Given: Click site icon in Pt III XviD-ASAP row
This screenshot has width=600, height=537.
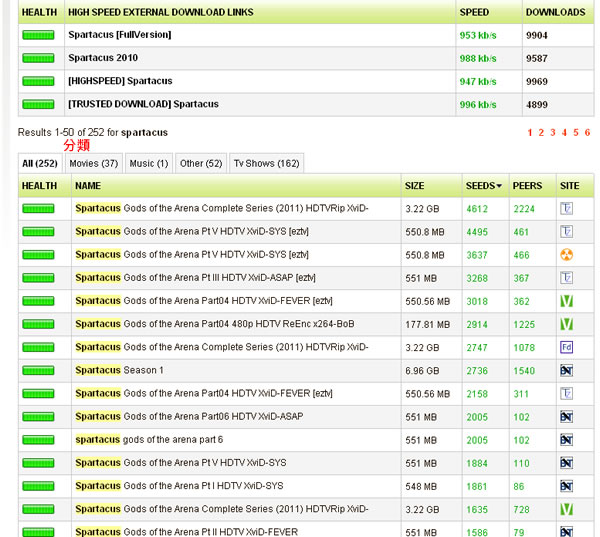Looking at the screenshot, I should click(567, 278).
